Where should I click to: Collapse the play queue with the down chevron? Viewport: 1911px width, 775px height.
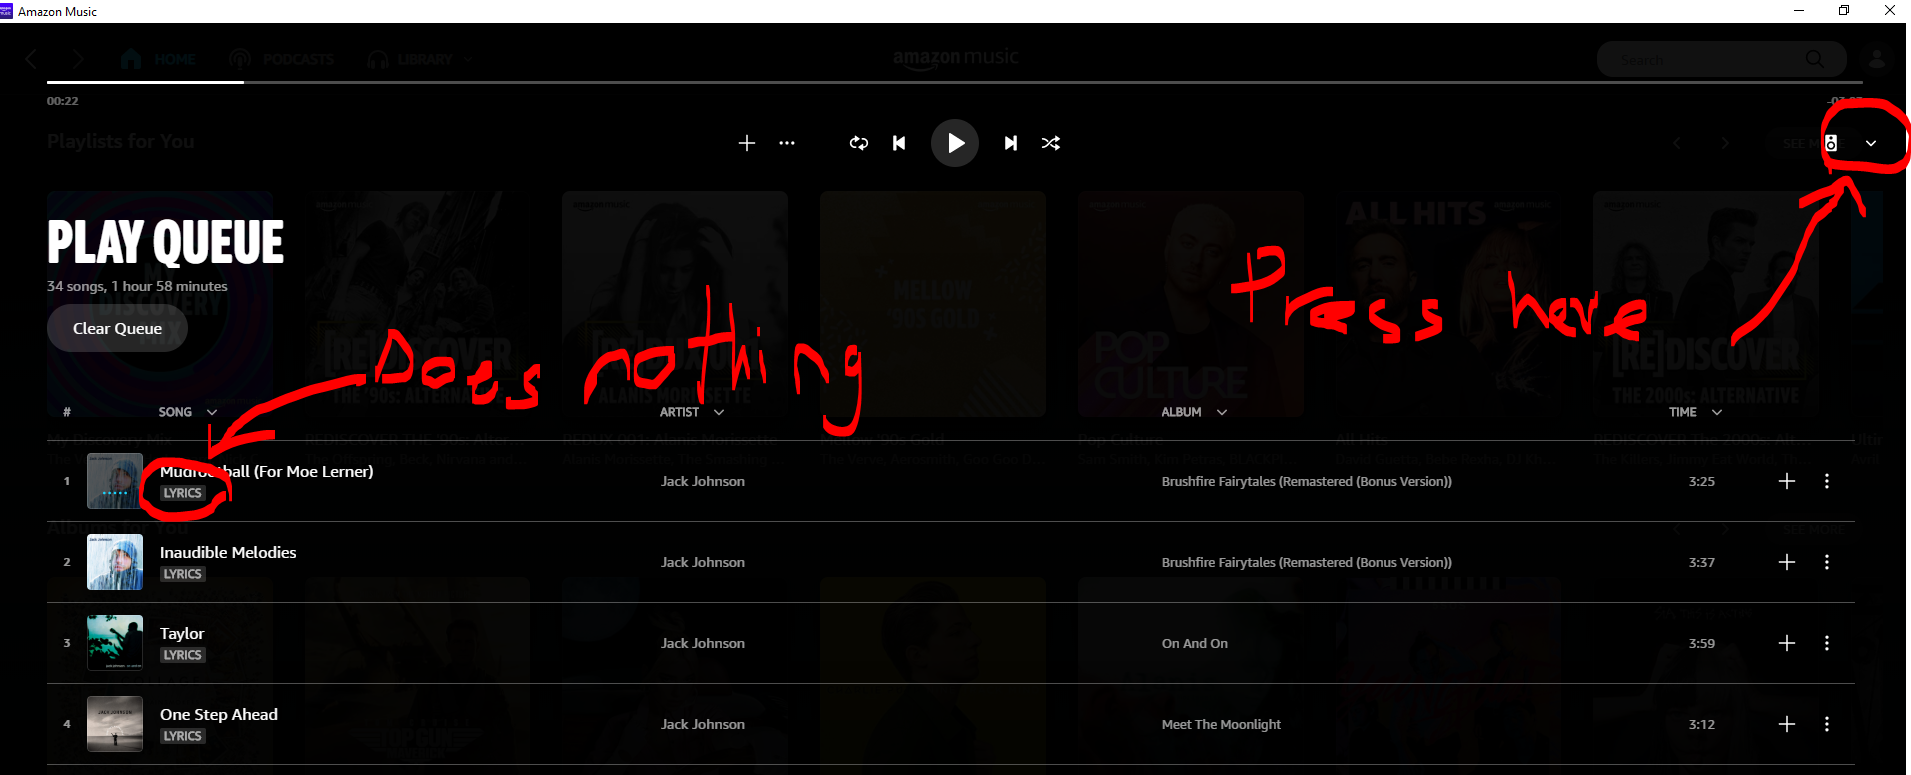click(1871, 143)
